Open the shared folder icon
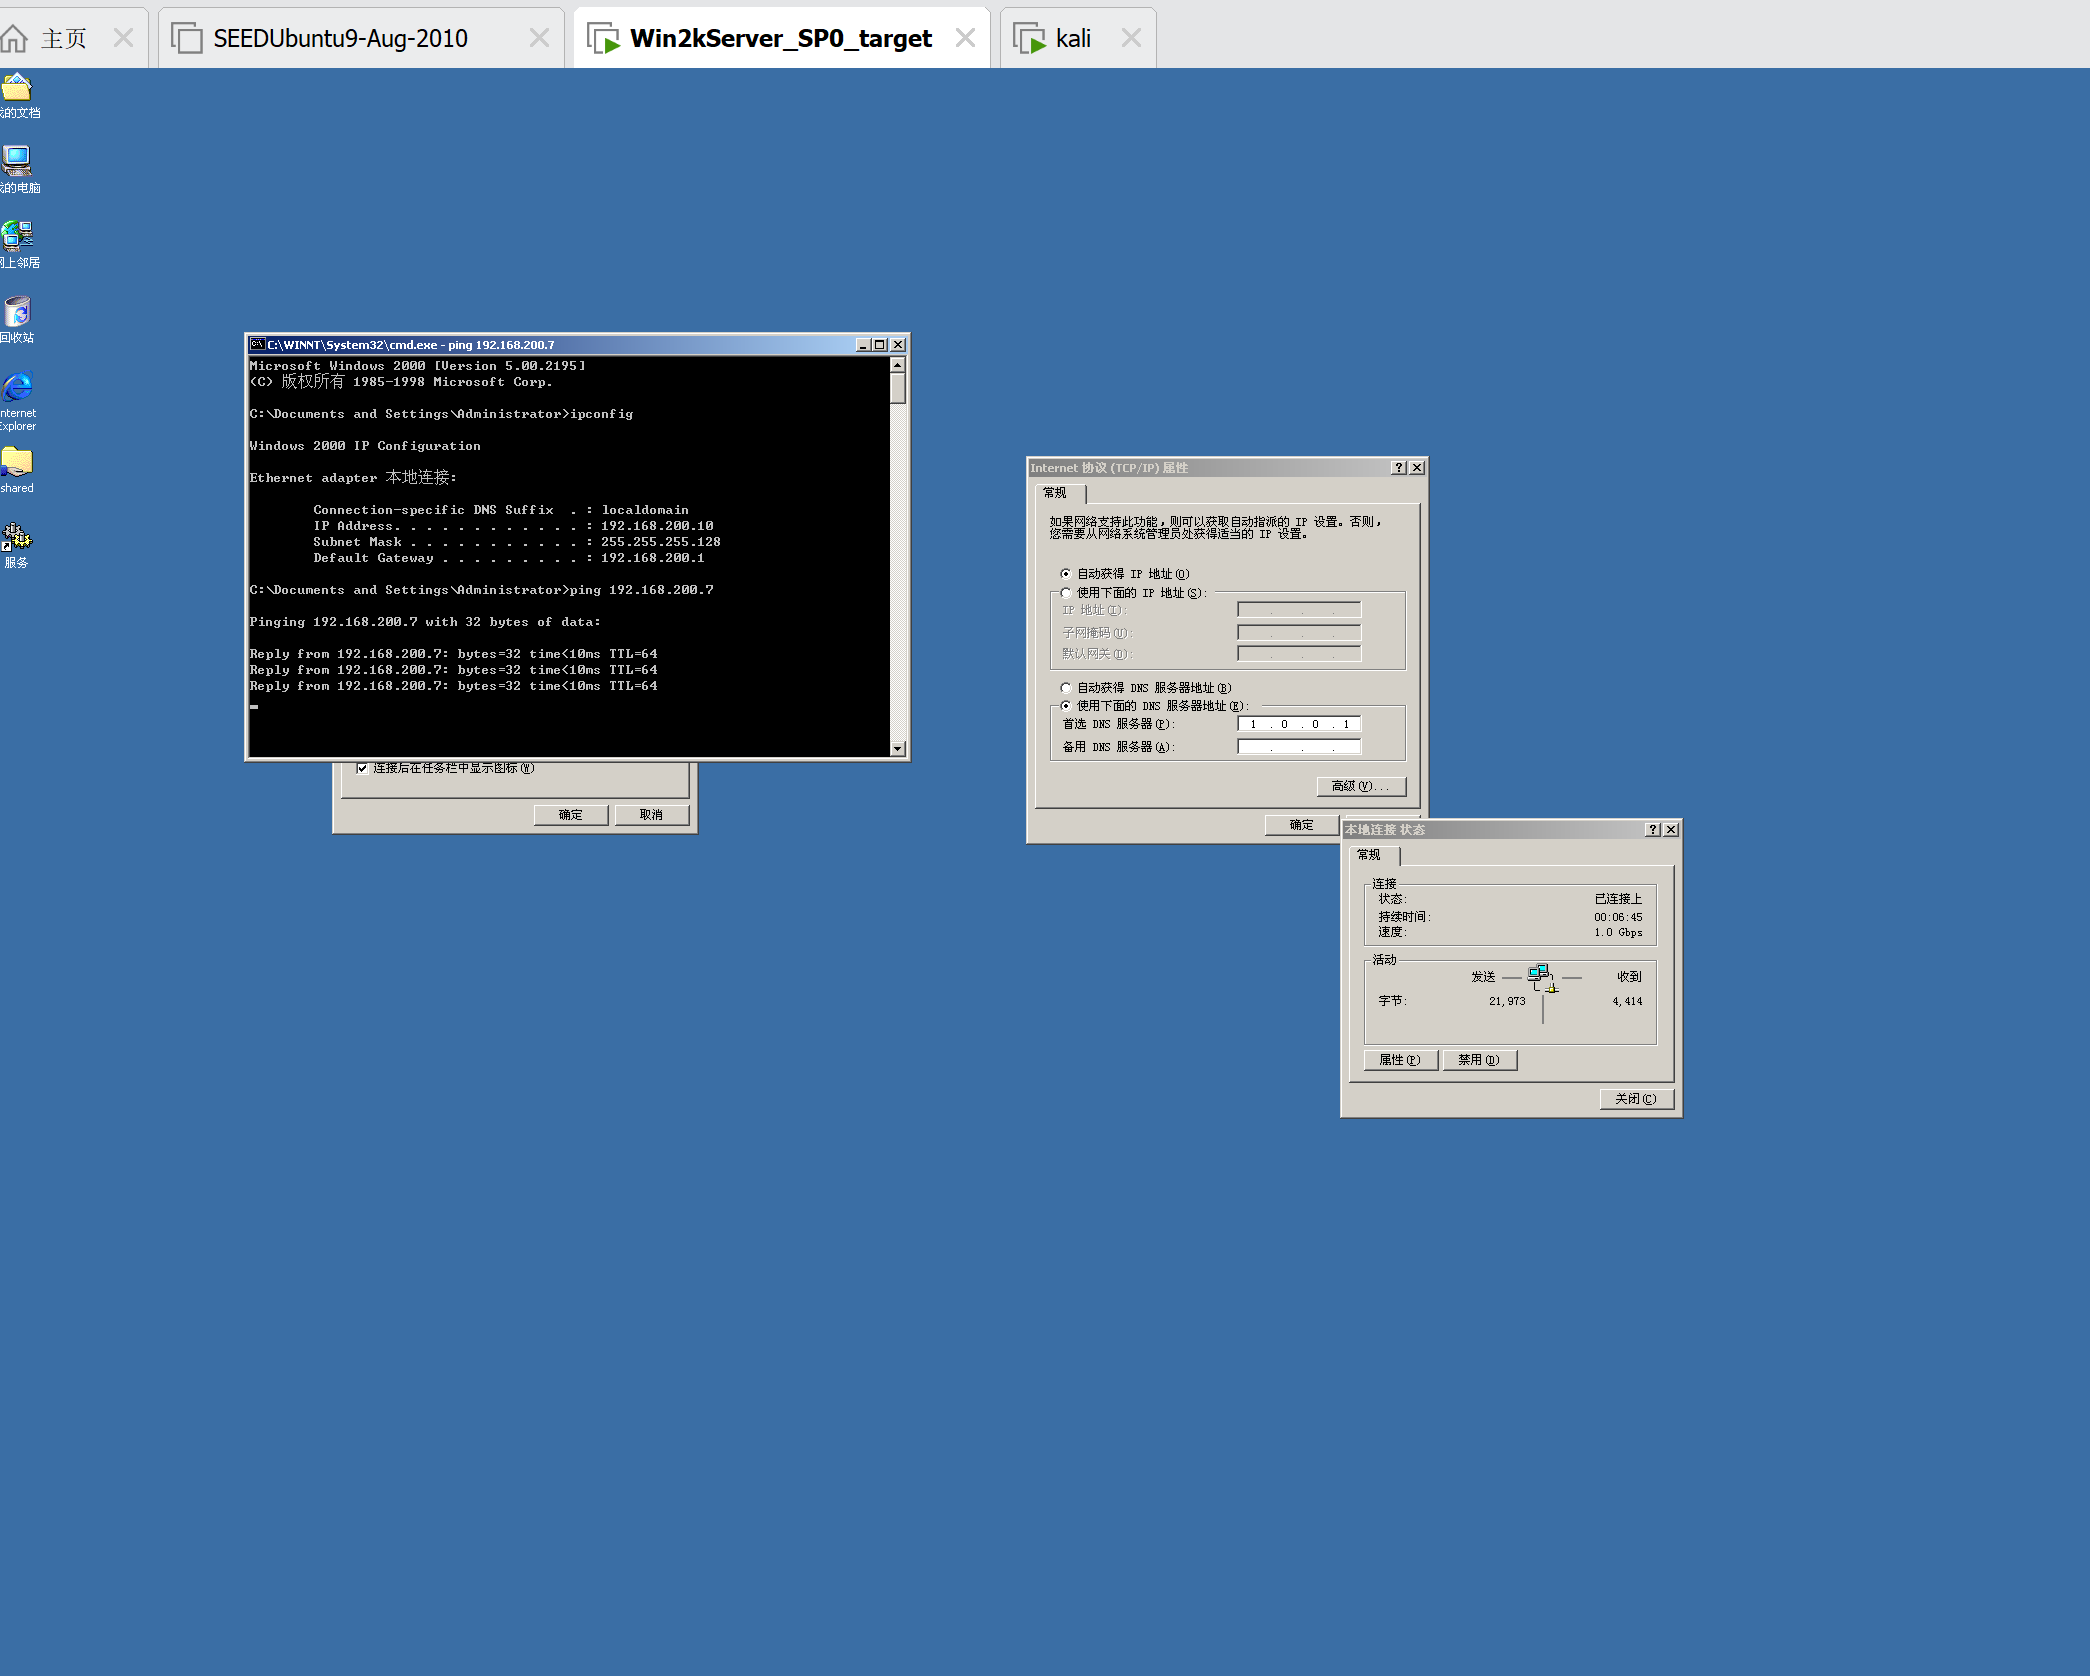The width and height of the screenshot is (2090, 1676). [17, 463]
